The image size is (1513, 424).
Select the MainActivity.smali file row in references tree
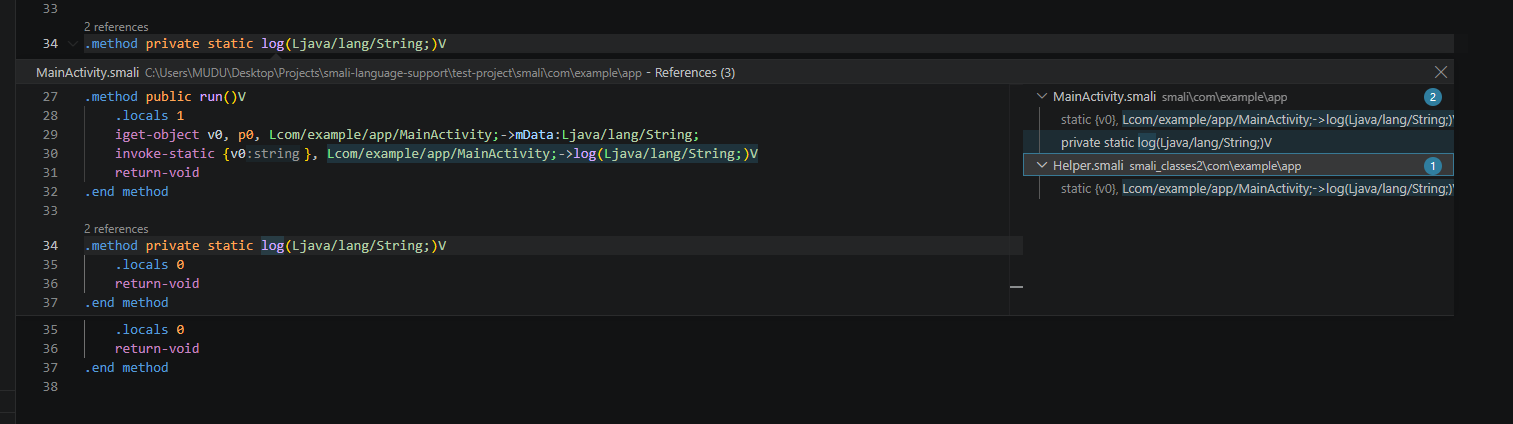click(1238, 97)
